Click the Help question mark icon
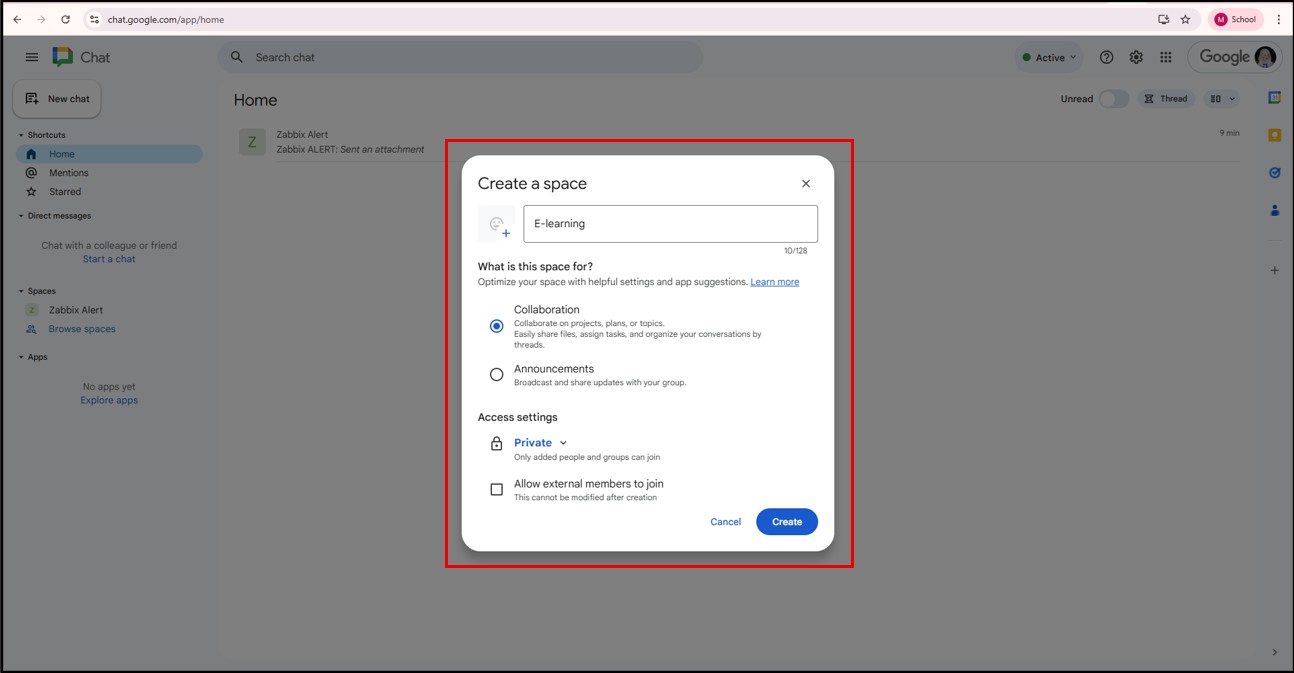 pyautogui.click(x=1106, y=58)
